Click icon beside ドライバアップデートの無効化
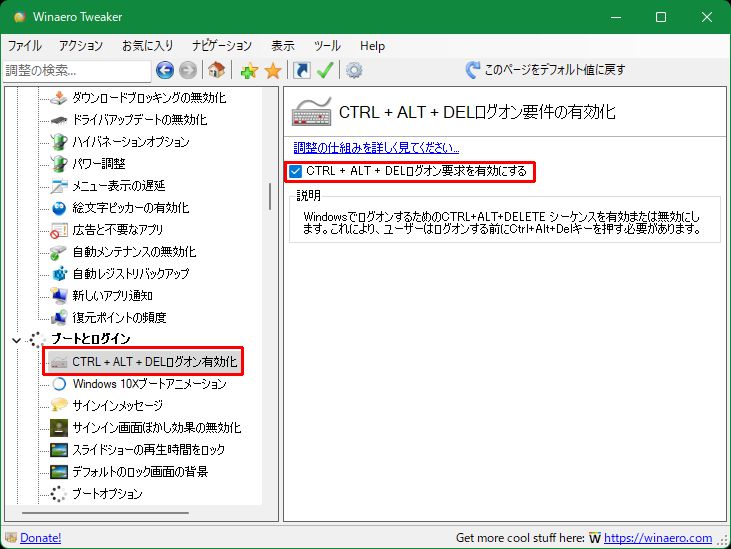731x549 pixels. [x=59, y=120]
